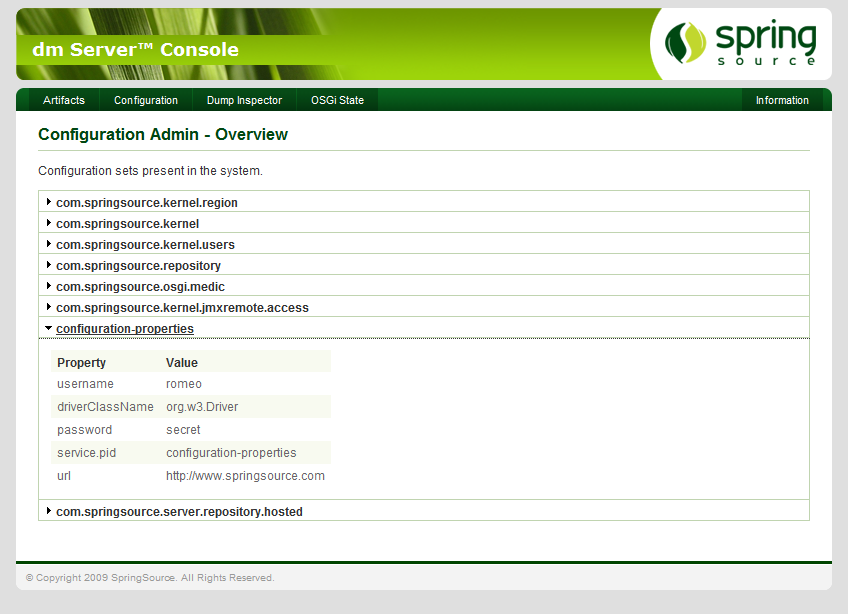Select the driverClassName property cell
The height and width of the screenshot is (614, 848).
(105, 407)
